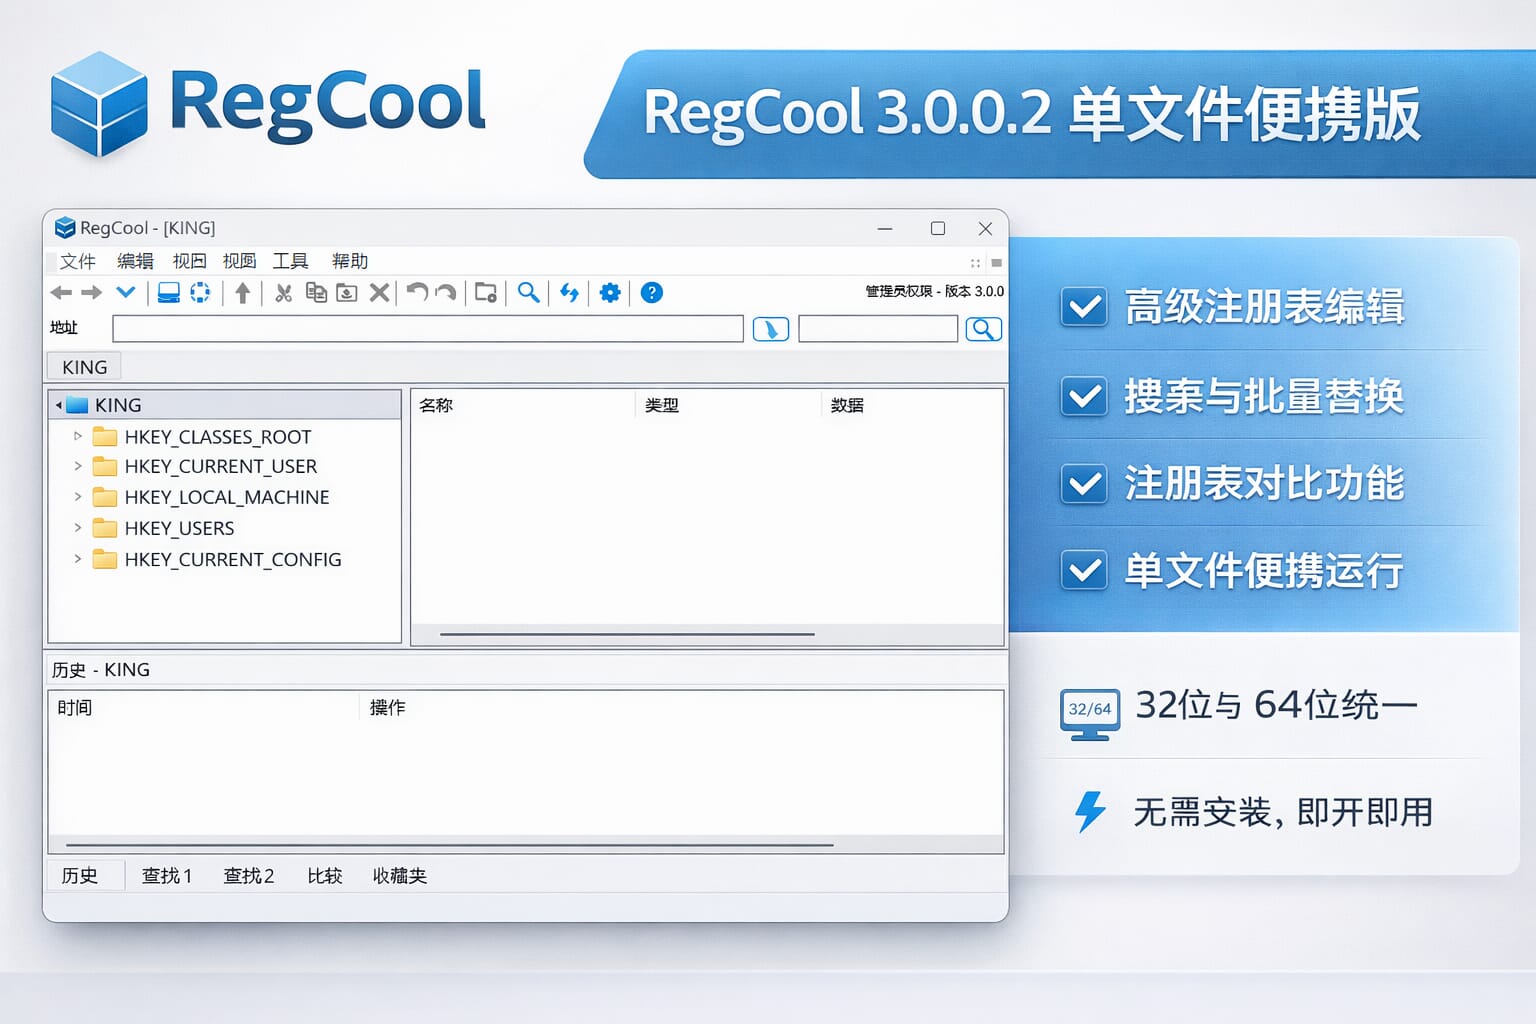
Task: Click the Delete (X) icon in the toolbar
Action: [x=379, y=292]
